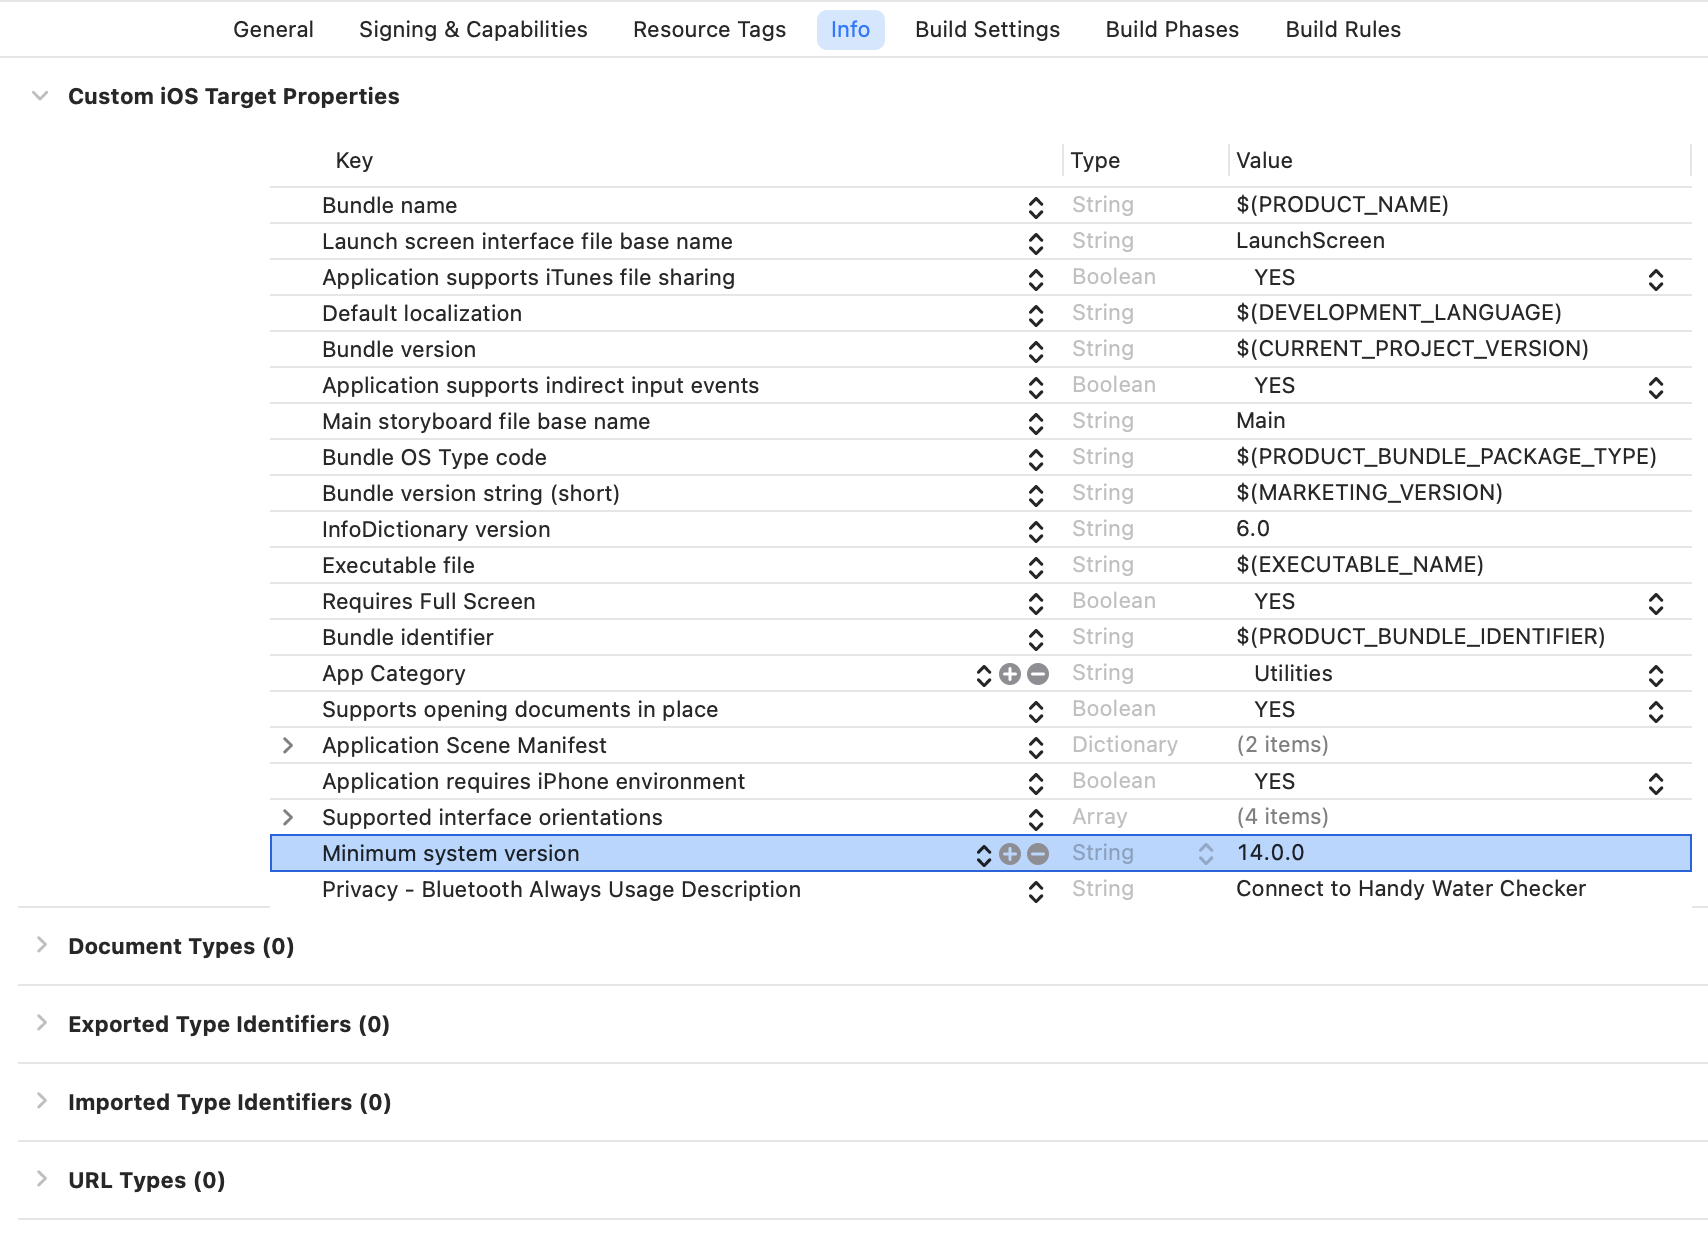The width and height of the screenshot is (1708, 1258).
Task: Select the Resource Tags tab
Action: click(709, 30)
